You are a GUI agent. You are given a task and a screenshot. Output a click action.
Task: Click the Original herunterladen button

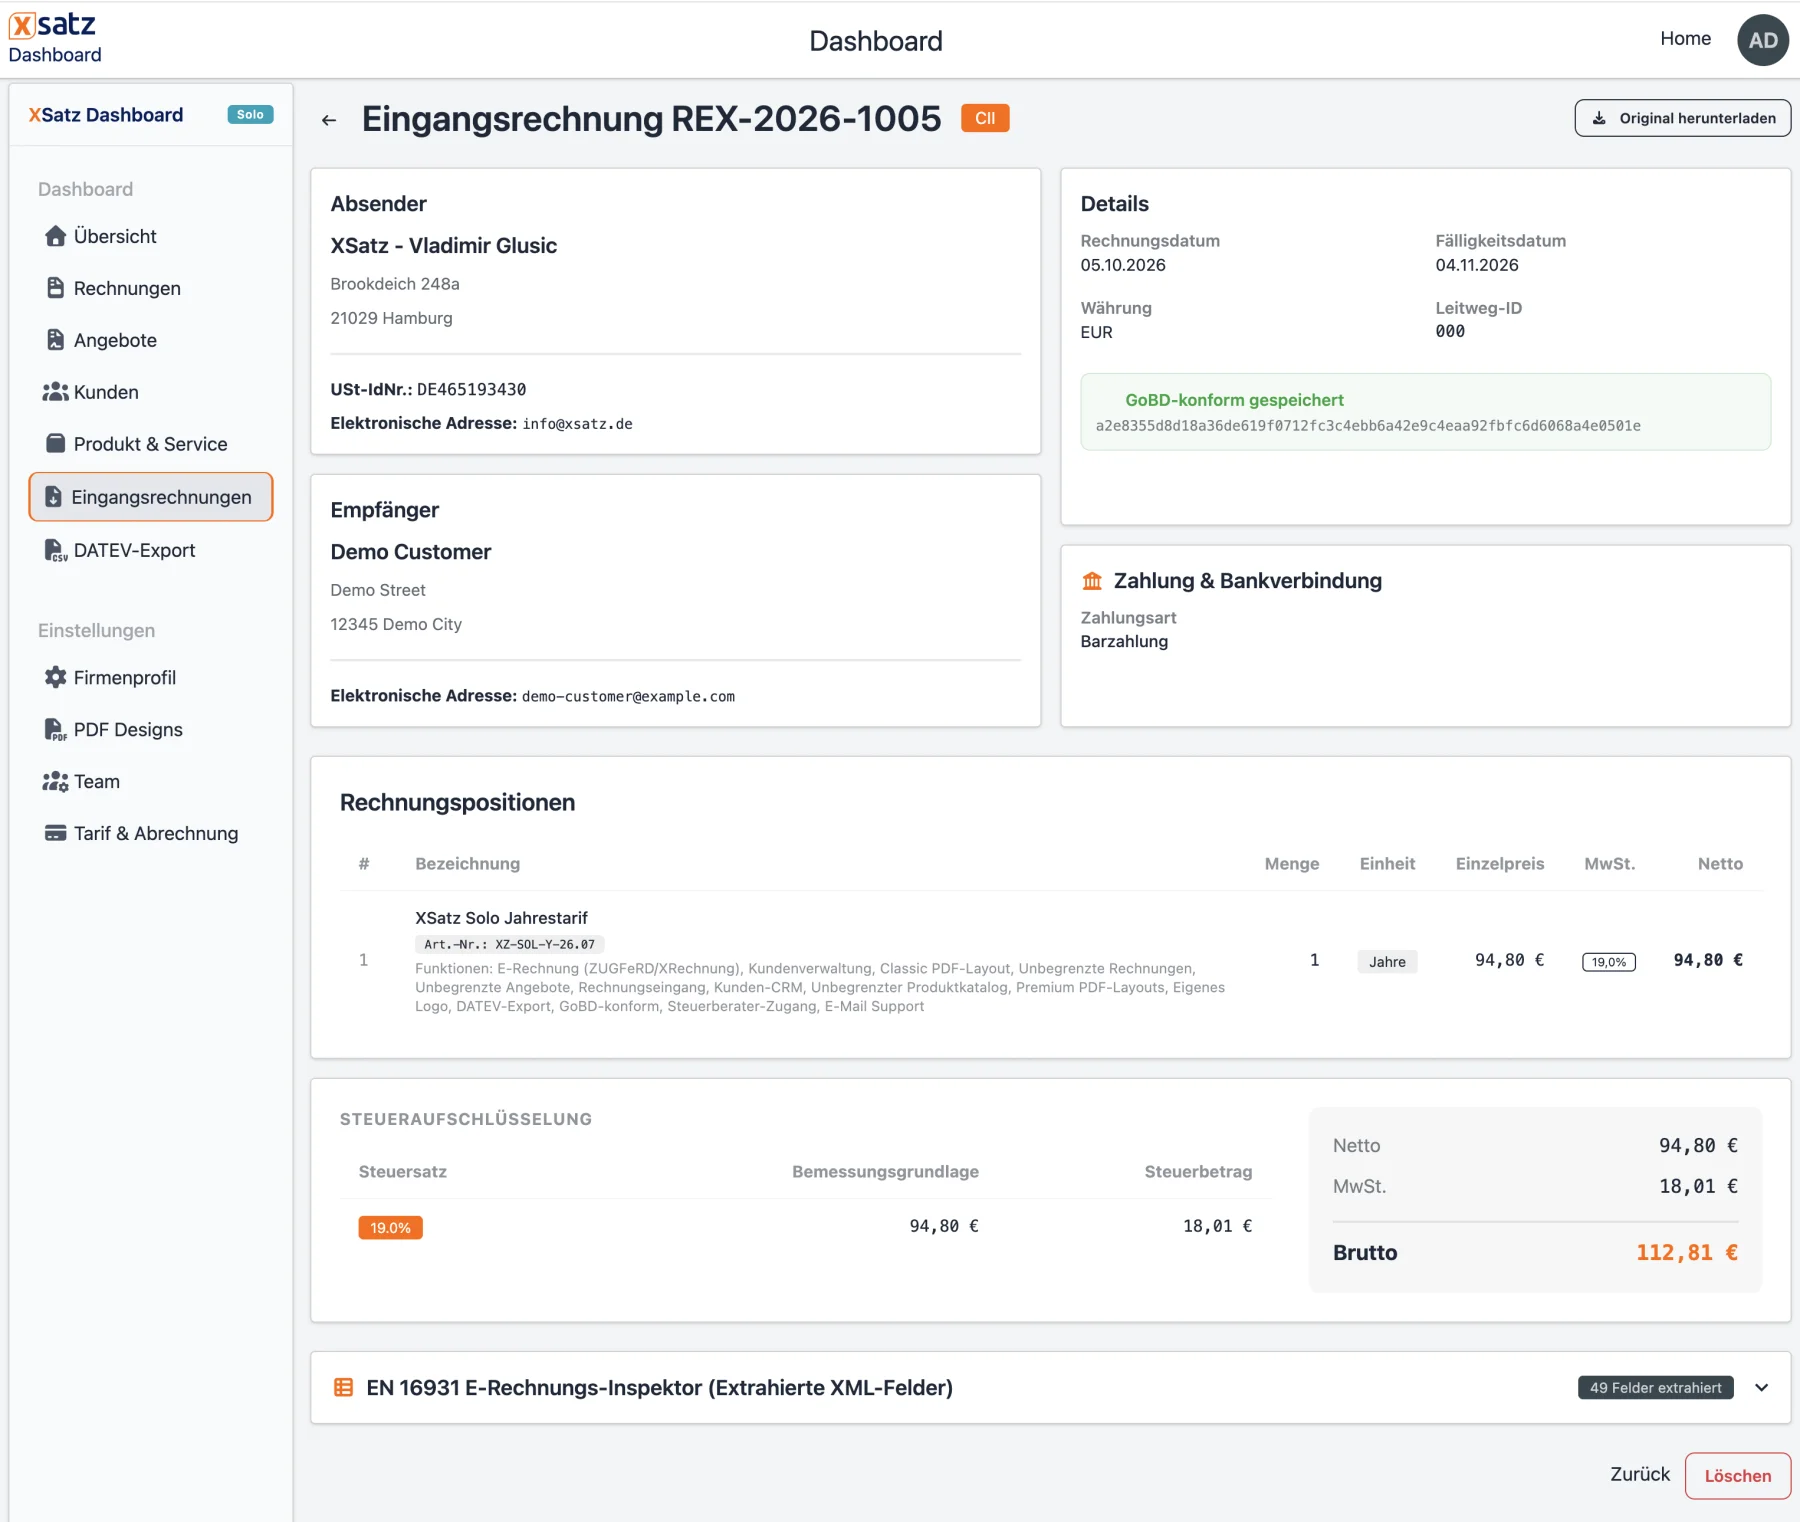1683,118
